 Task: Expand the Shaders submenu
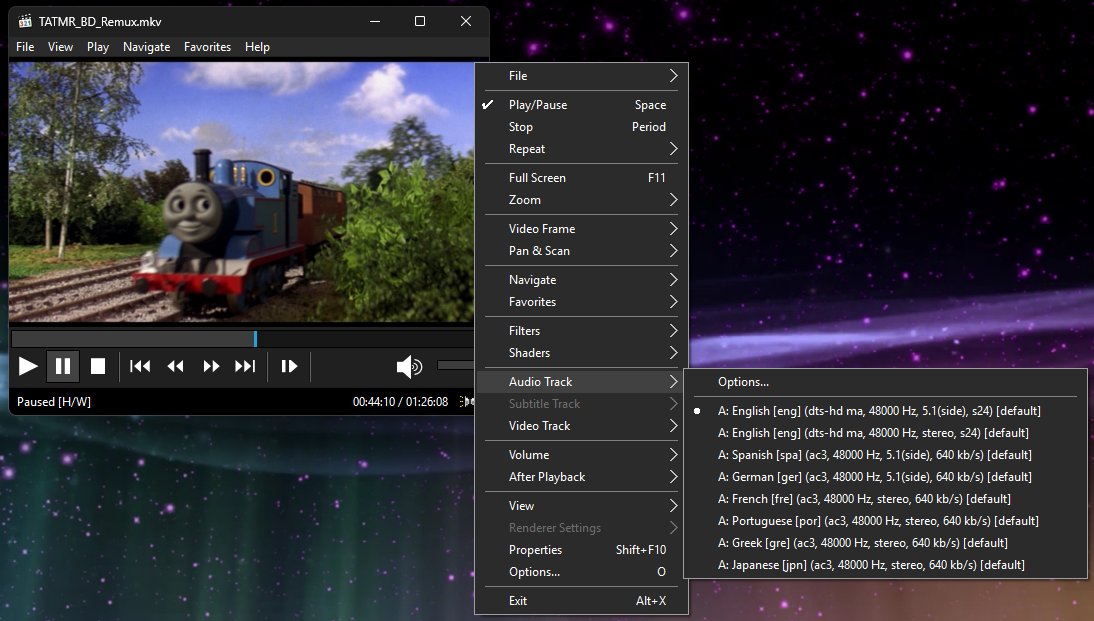(x=581, y=352)
